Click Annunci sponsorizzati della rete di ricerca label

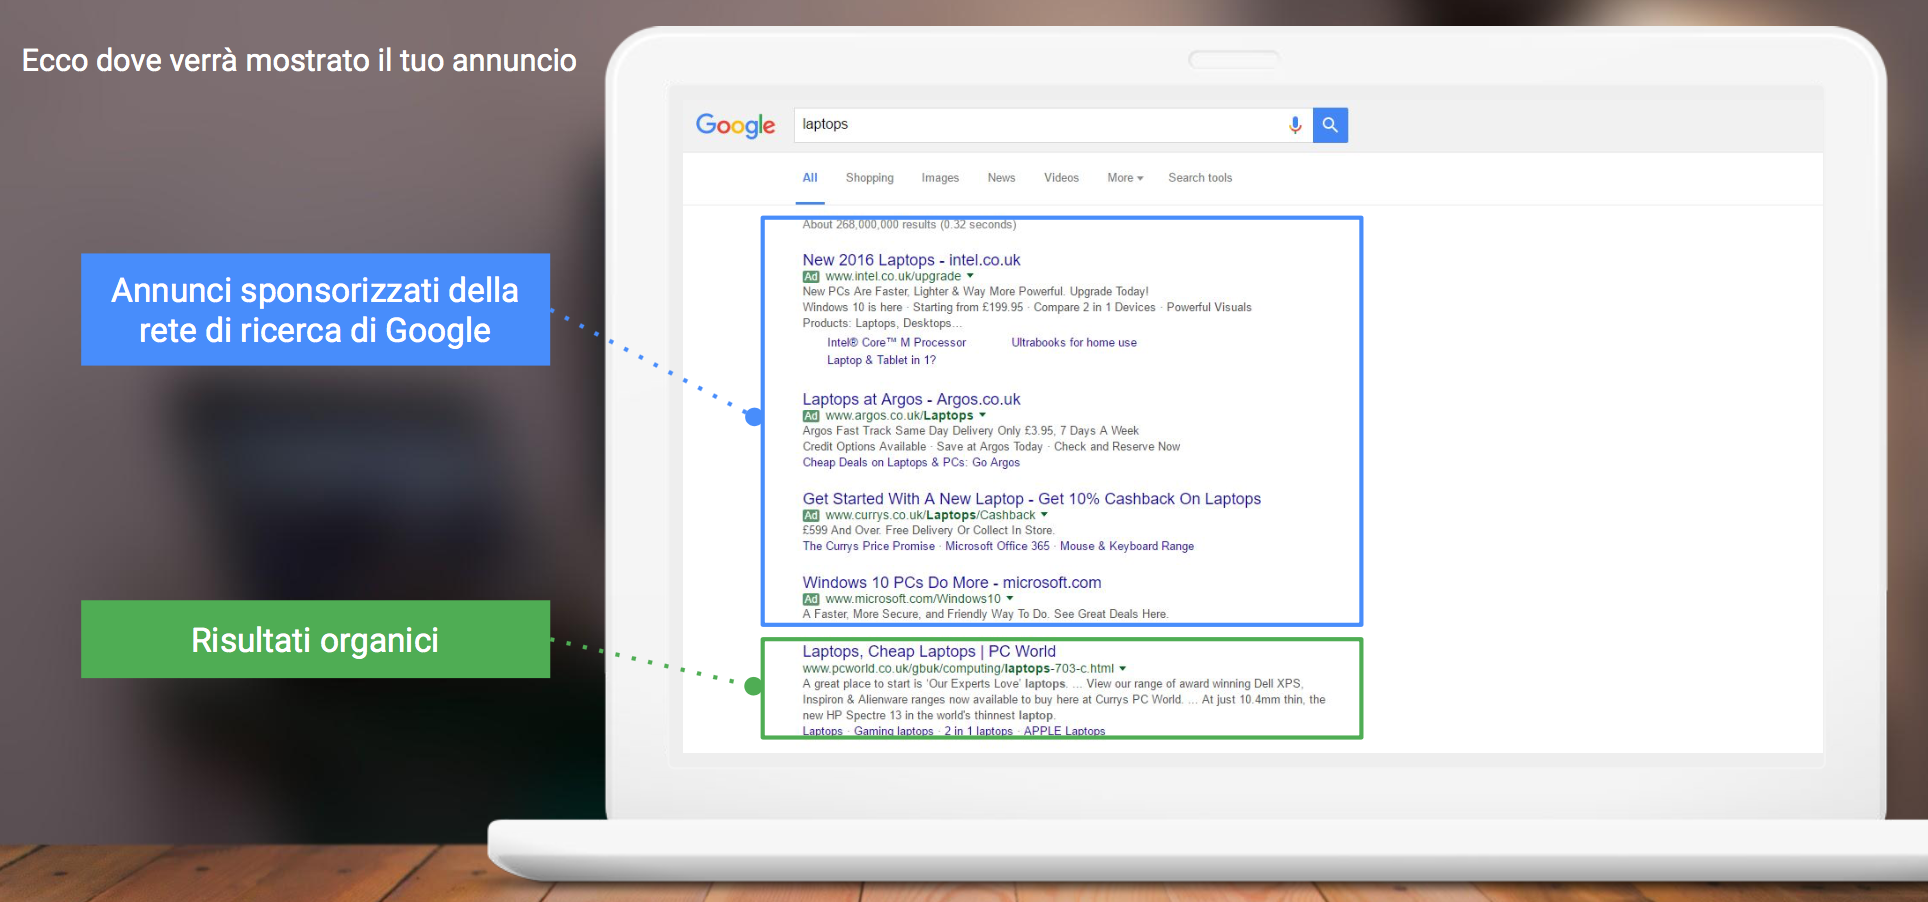315,310
